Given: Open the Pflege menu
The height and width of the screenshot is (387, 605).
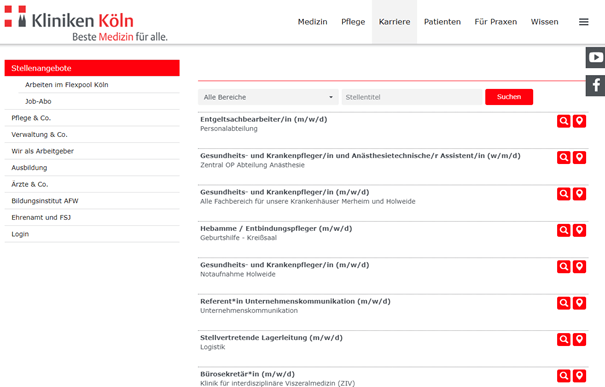Looking at the screenshot, I should coord(353,22).
